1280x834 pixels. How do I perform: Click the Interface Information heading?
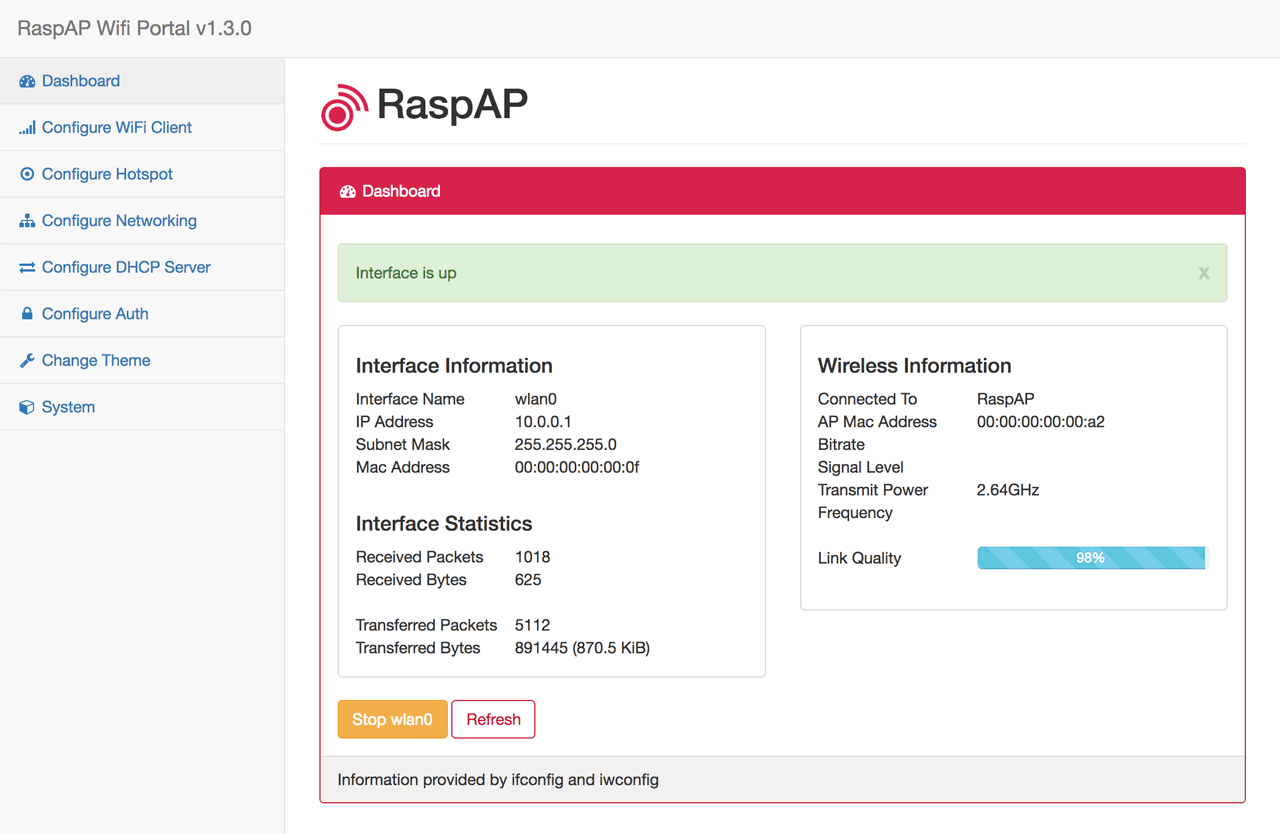454,366
